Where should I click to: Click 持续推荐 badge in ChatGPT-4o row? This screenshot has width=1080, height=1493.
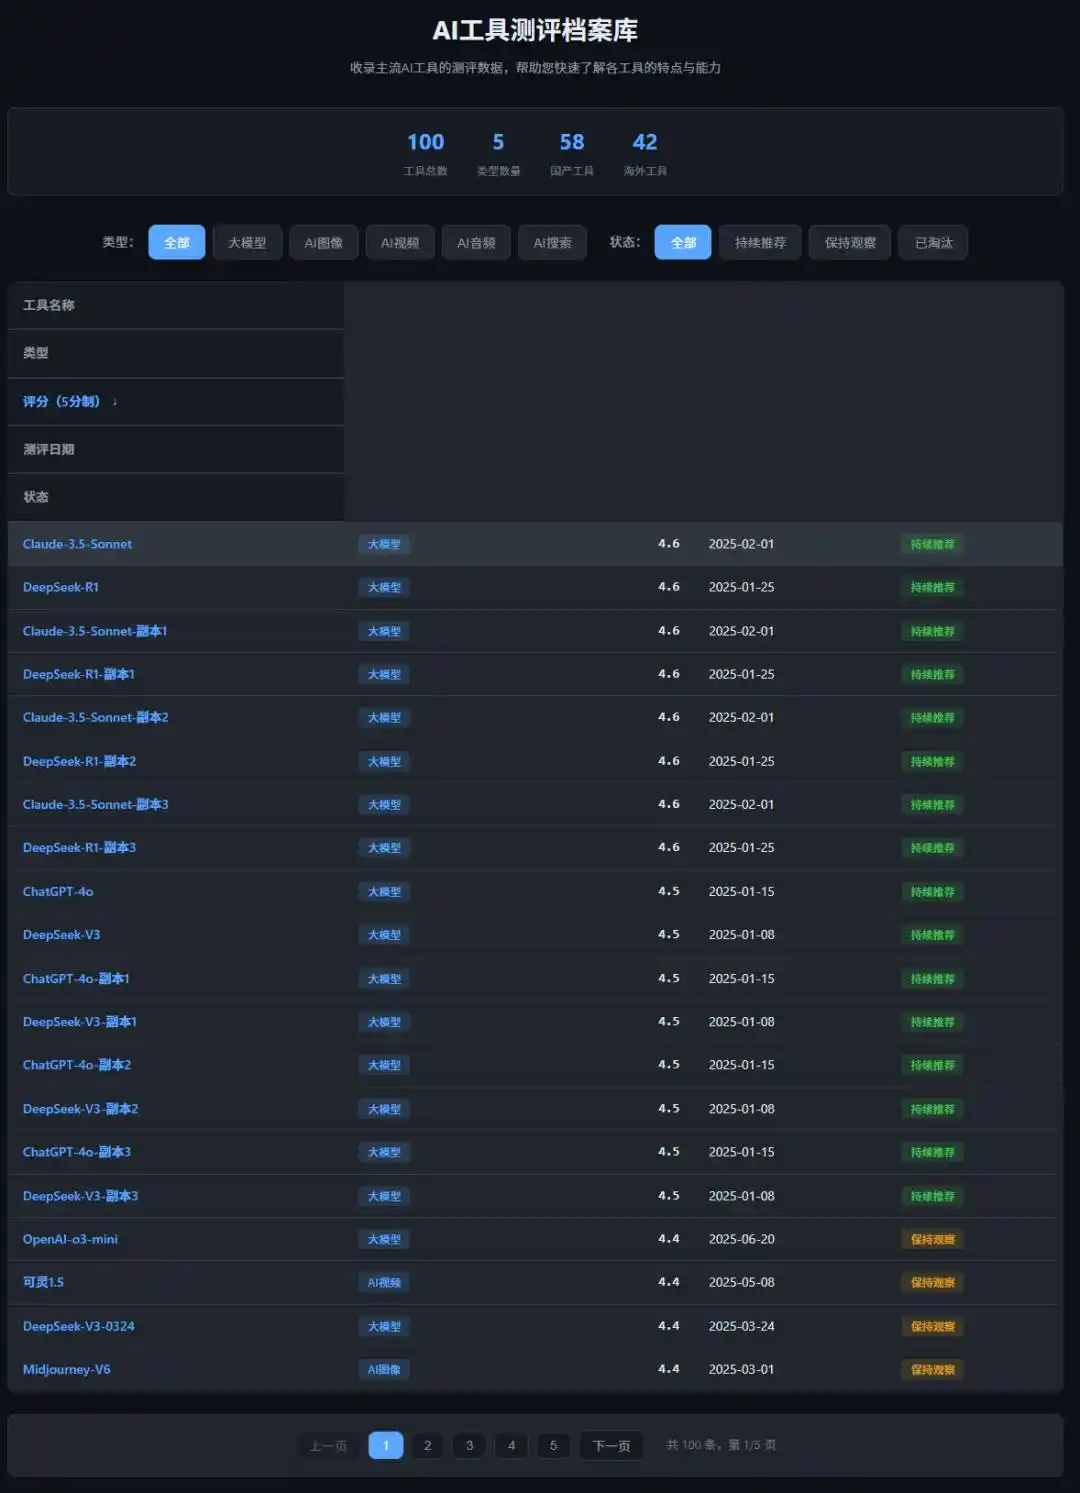tap(933, 891)
